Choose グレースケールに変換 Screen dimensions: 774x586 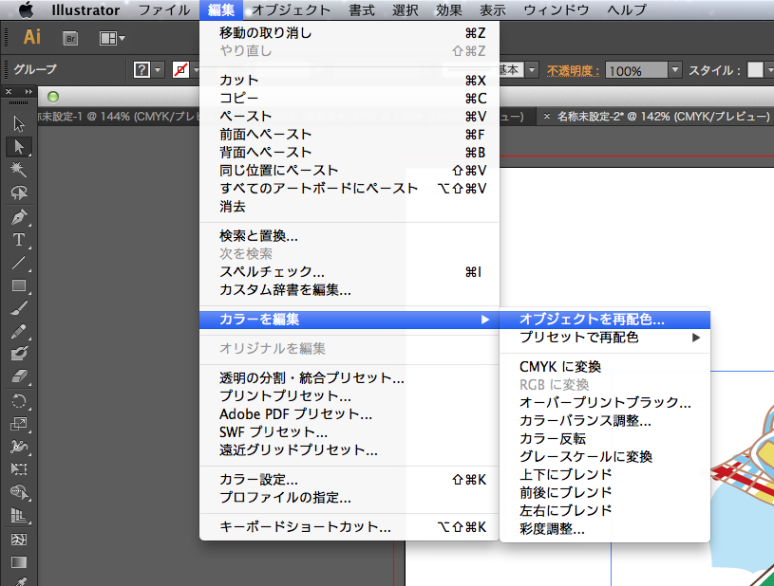point(605,457)
